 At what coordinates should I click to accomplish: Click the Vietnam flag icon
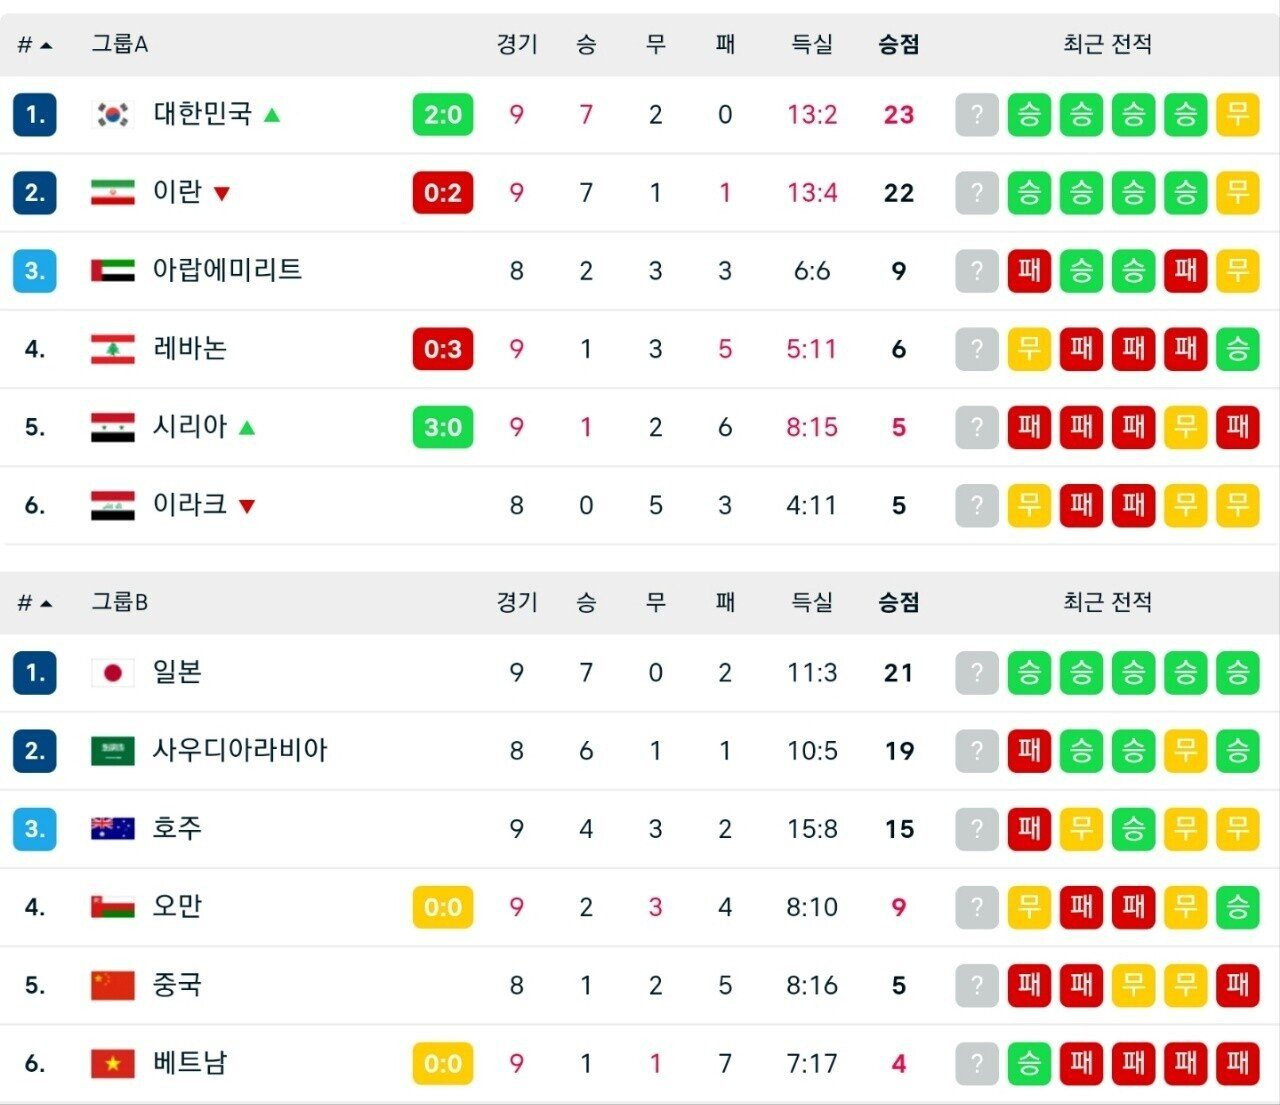click(x=112, y=1063)
